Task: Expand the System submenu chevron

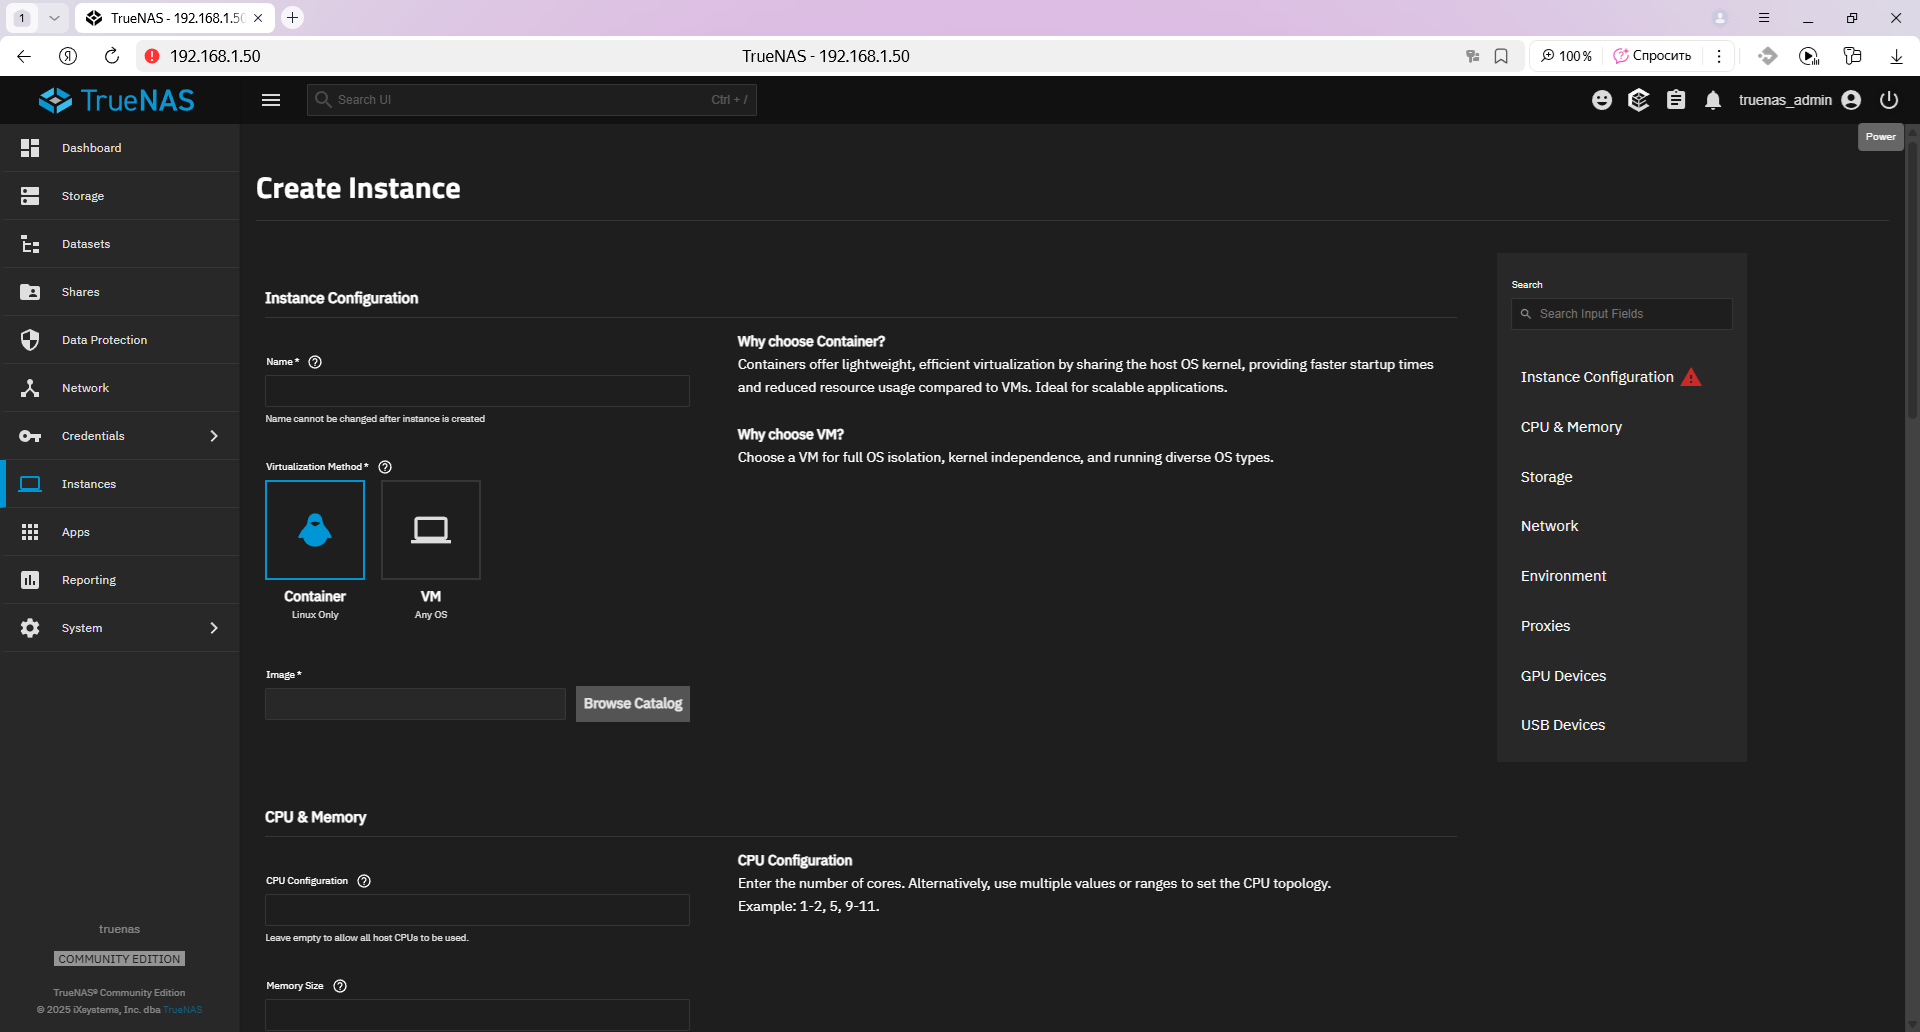Action: point(214,628)
